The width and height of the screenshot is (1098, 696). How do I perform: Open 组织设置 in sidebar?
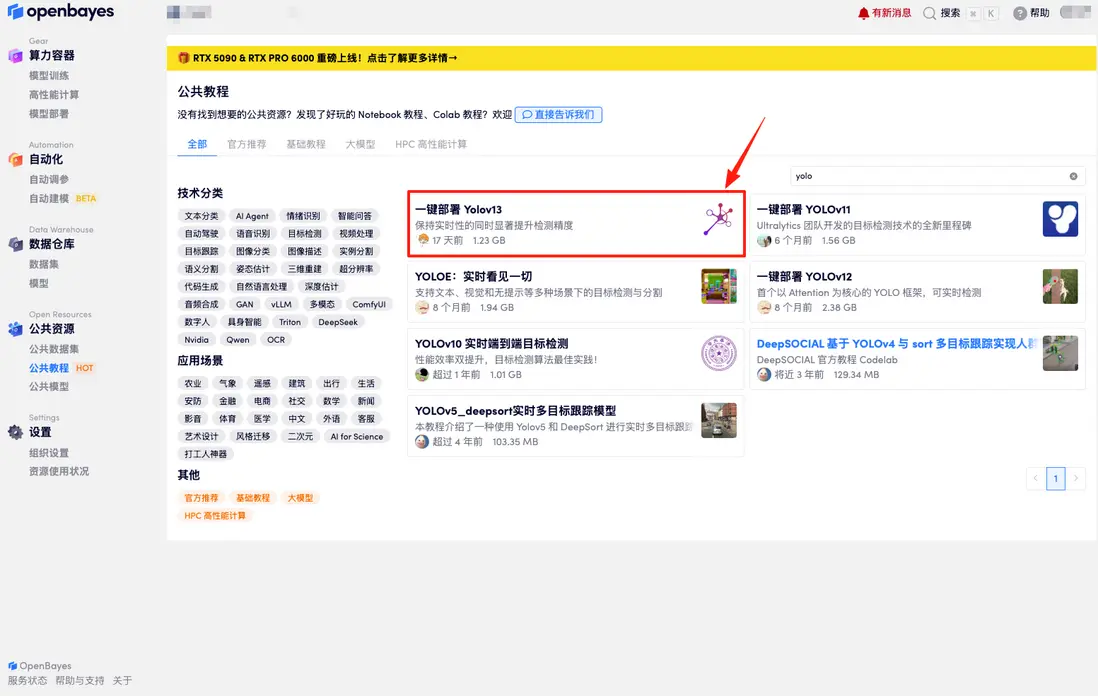(49, 453)
